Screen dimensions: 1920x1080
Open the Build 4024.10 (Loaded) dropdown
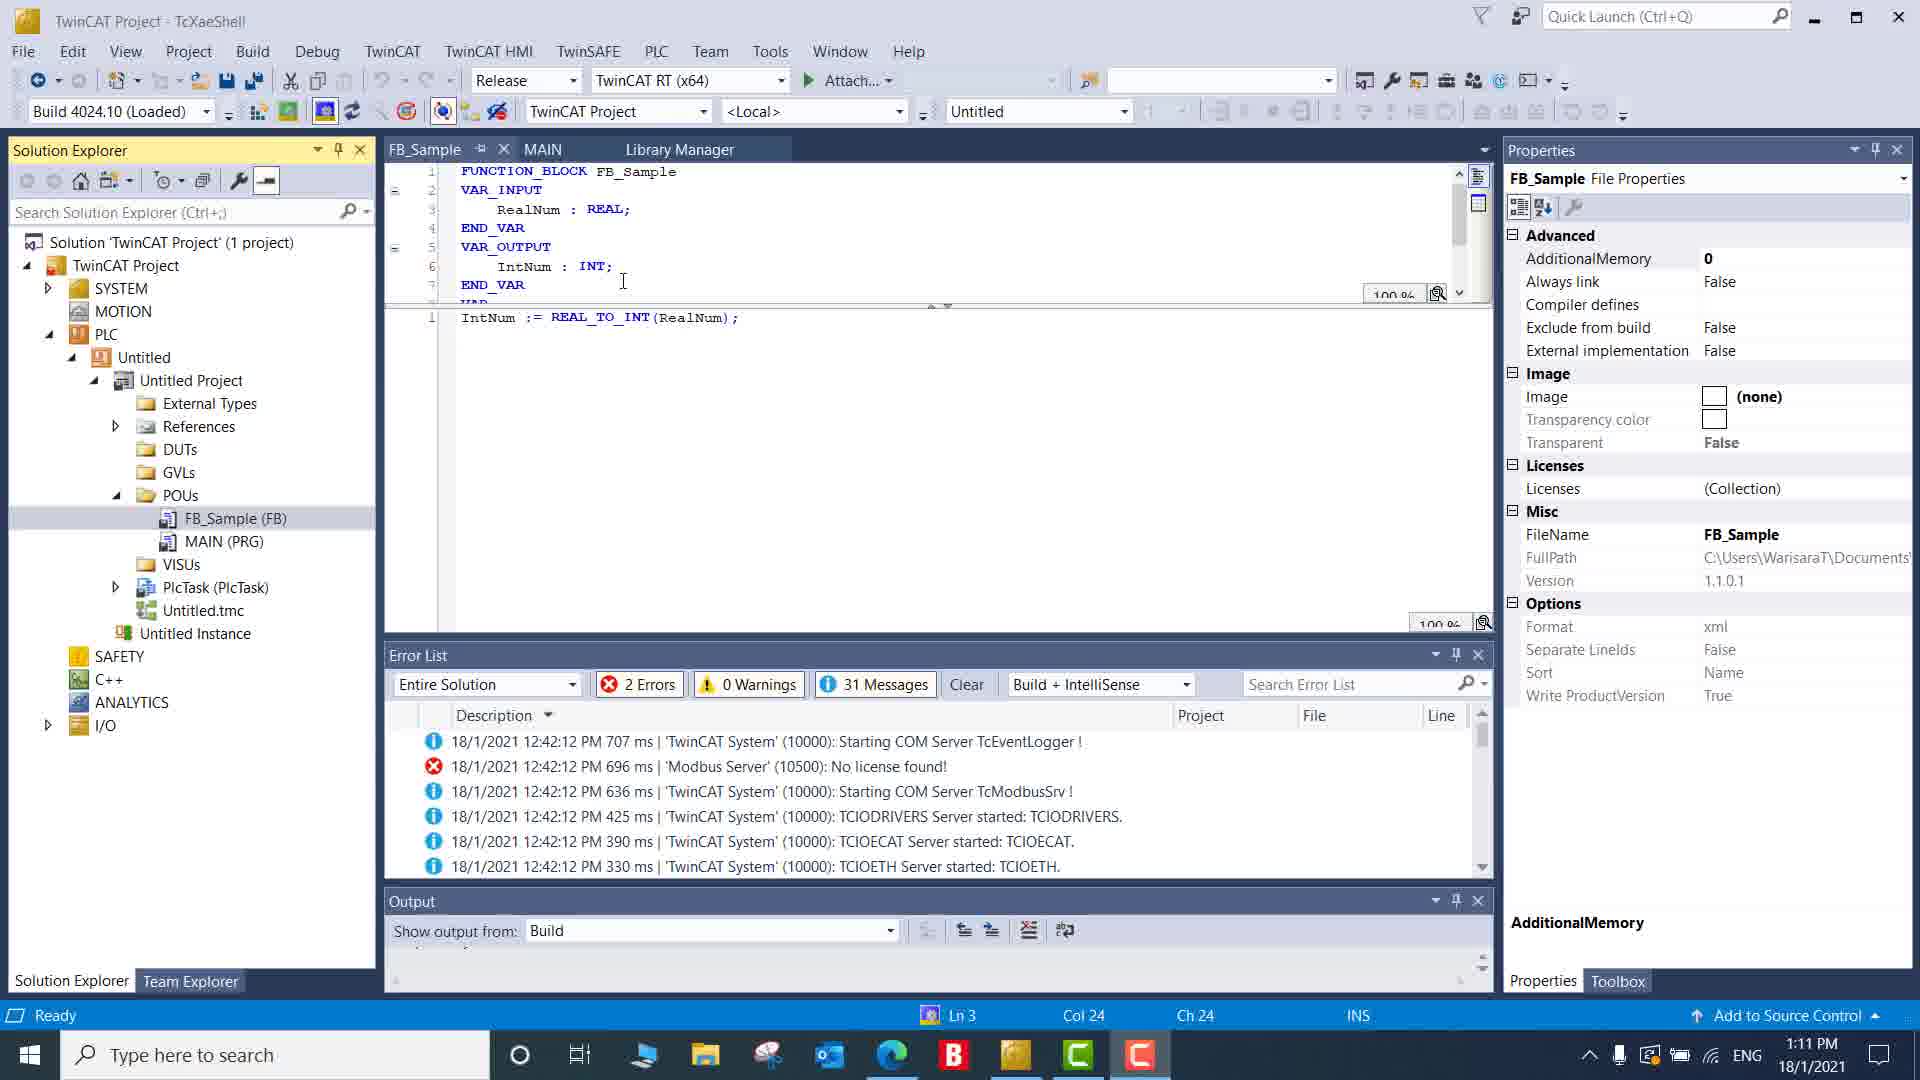click(x=121, y=112)
